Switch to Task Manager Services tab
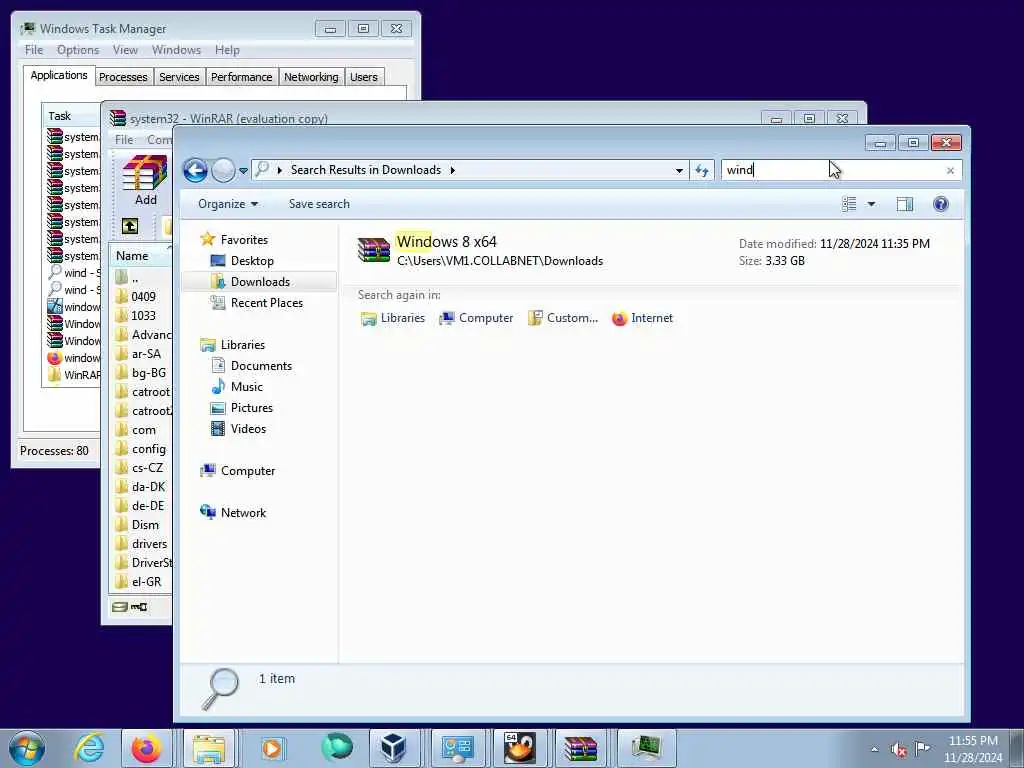Screen dimensions: 1024x768 179,77
